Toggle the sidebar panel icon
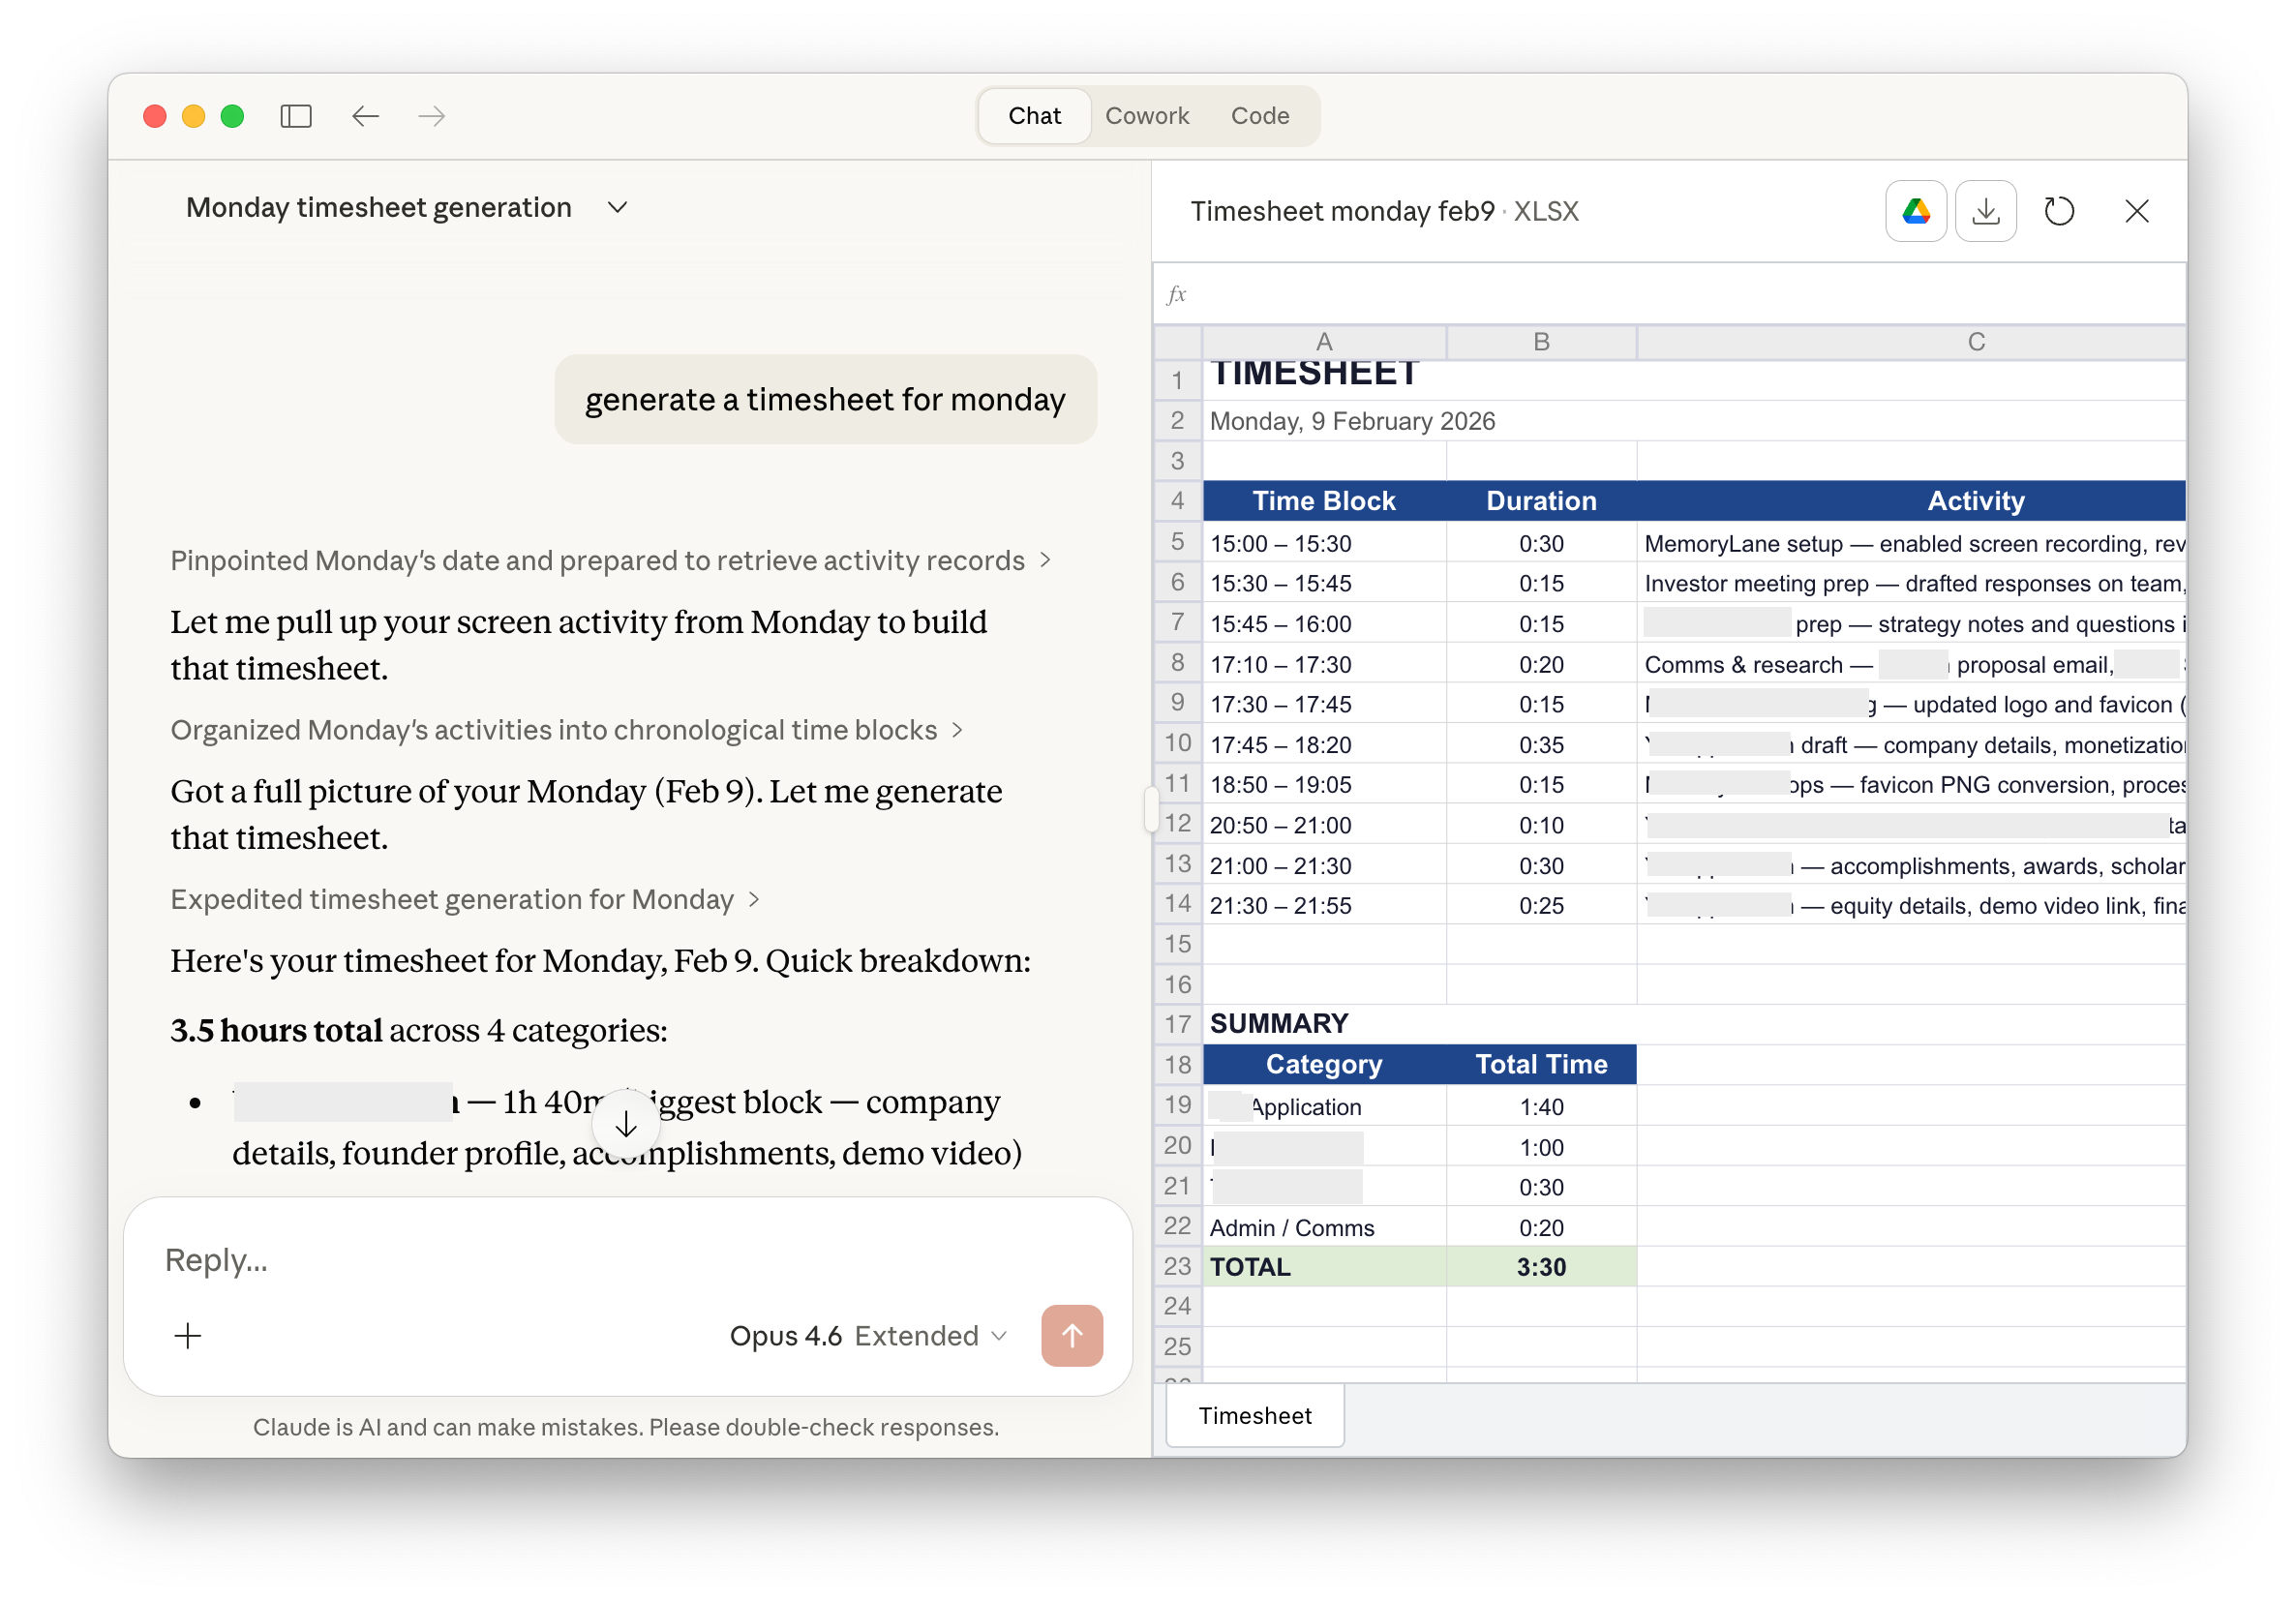The height and width of the screenshot is (1601, 2296). click(296, 116)
